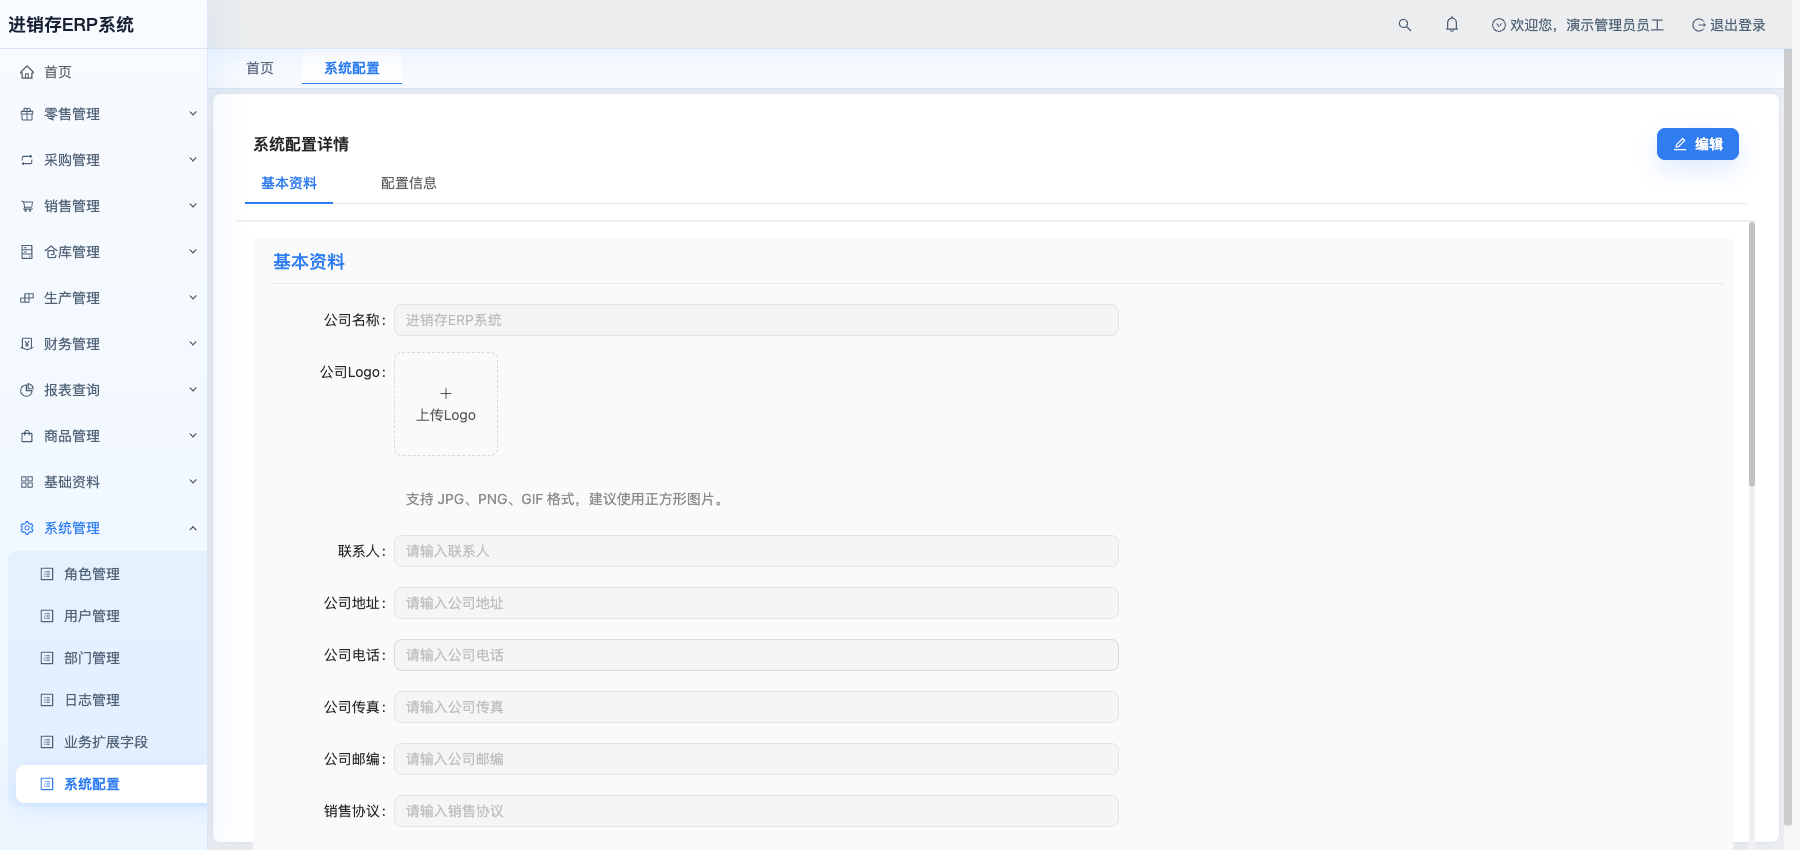Expand the 销售管理 menu chevron
Screen dimensions: 1800x850
click(193, 206)
